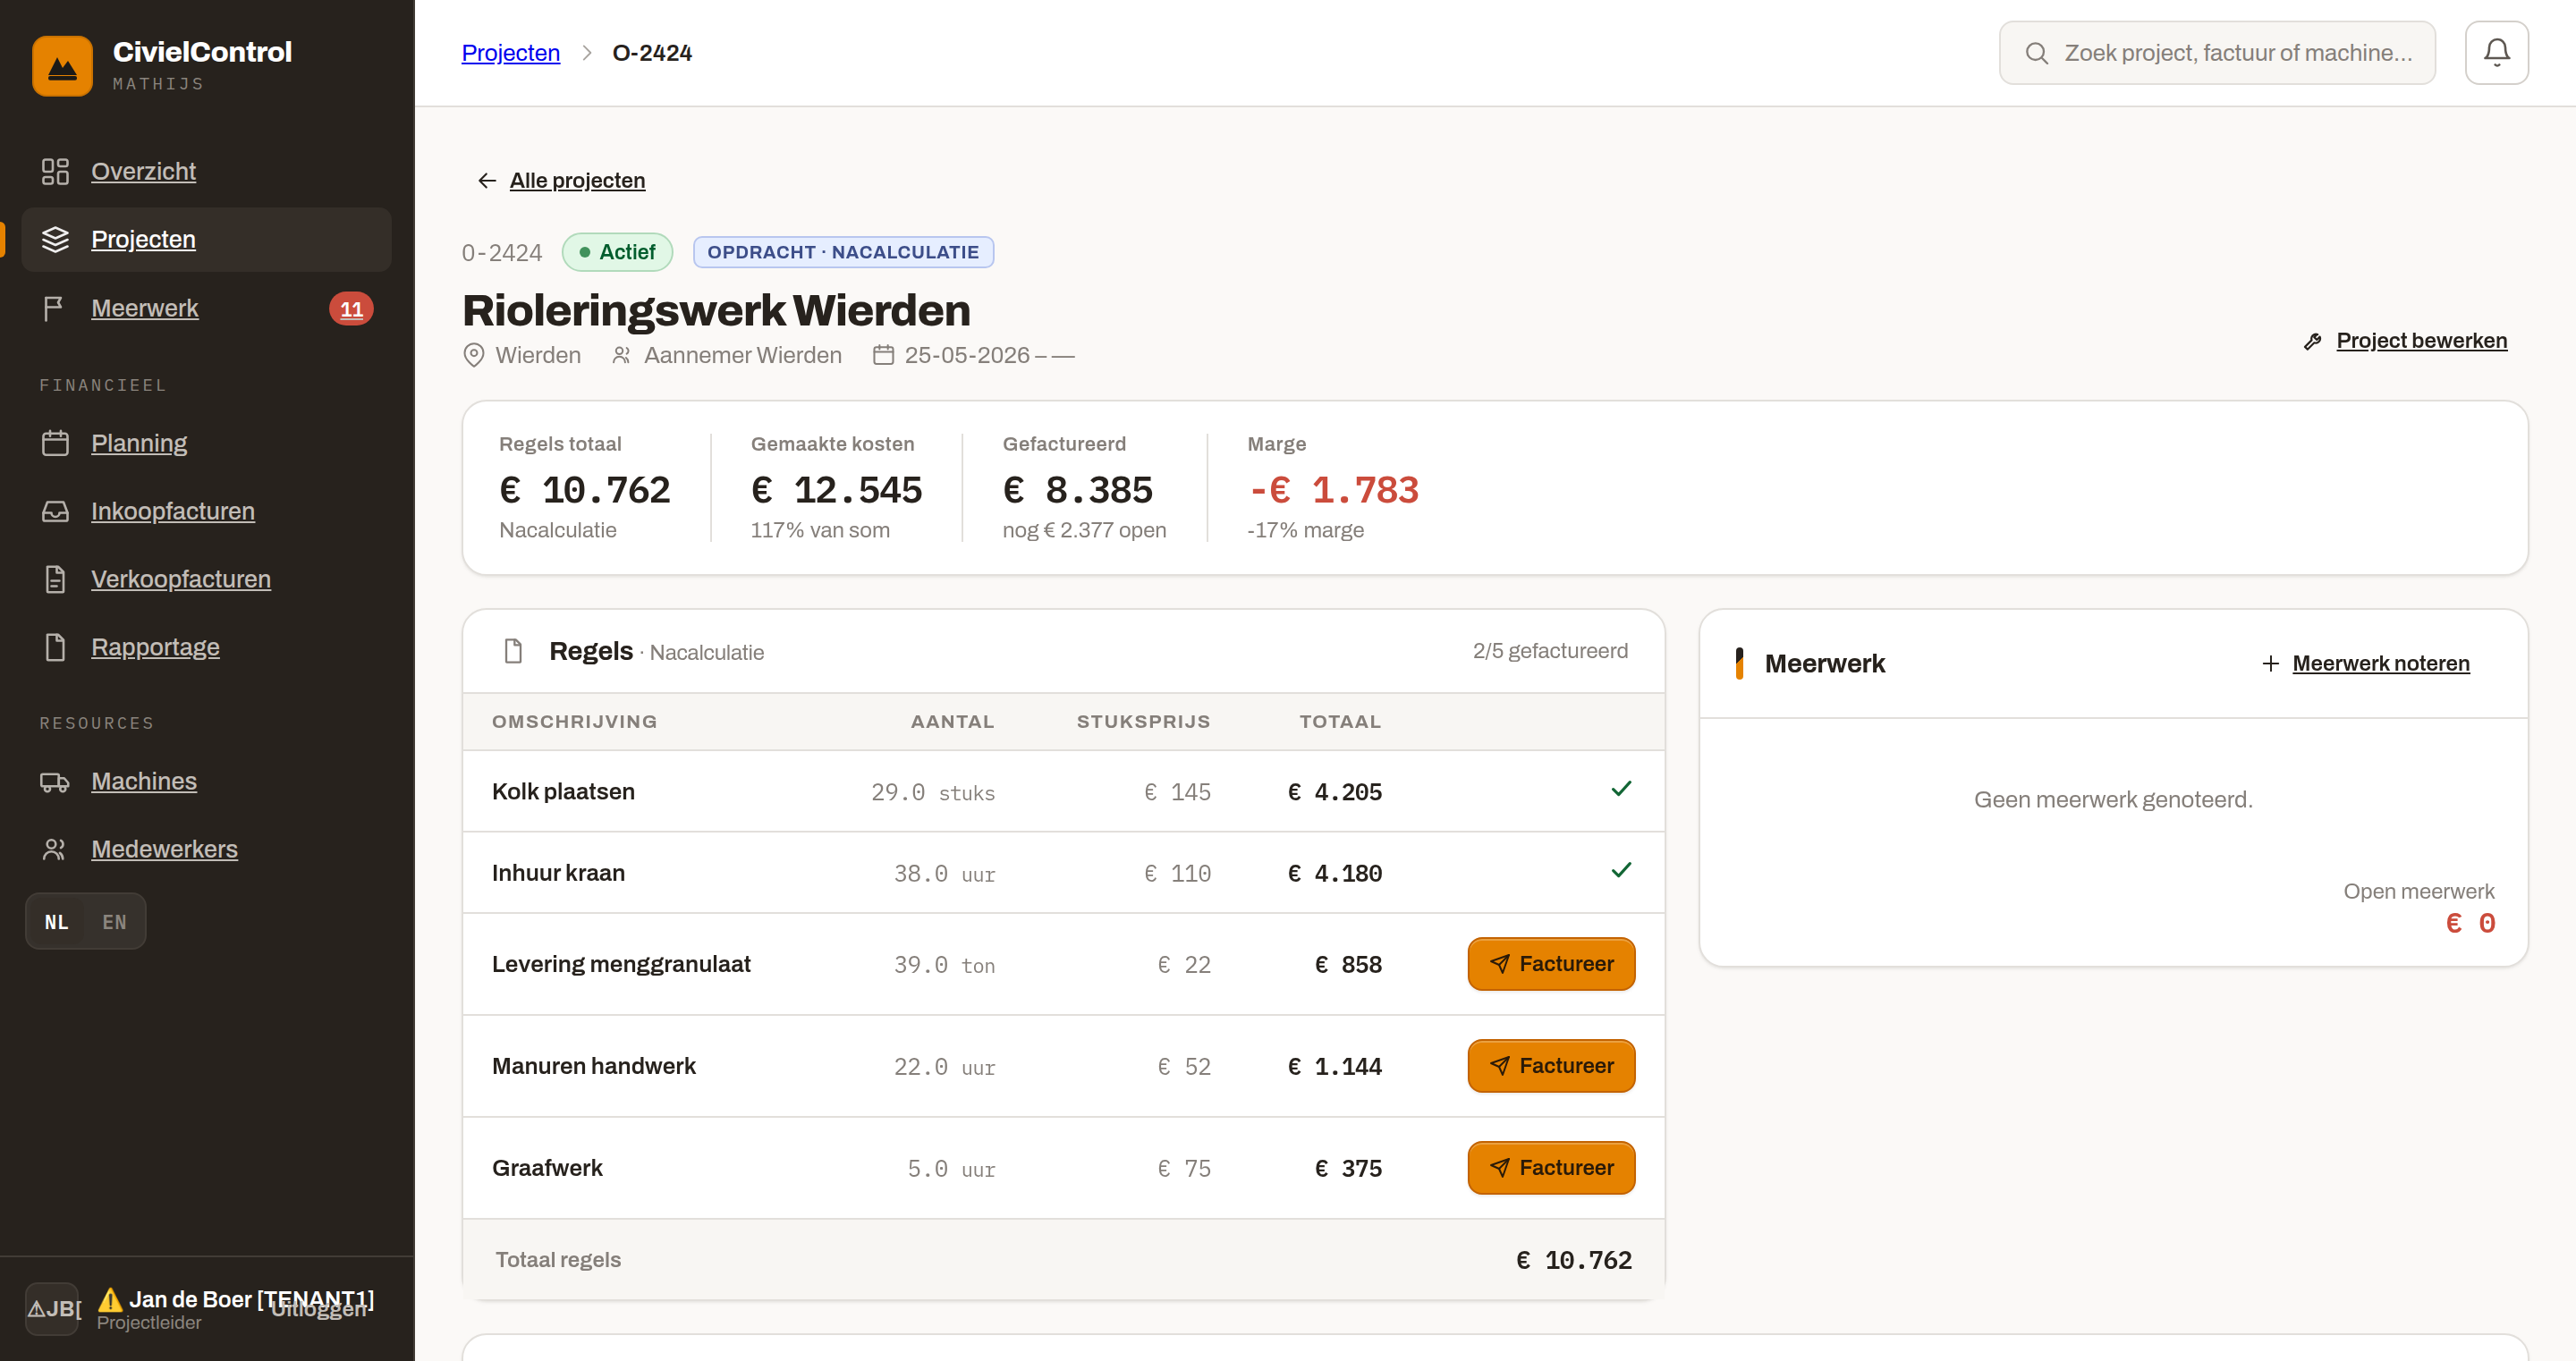Viewport: 2576px width, 1361px height.
Task: Click Gemaakte kosten amount € 12.545
Action: (836, 490)
